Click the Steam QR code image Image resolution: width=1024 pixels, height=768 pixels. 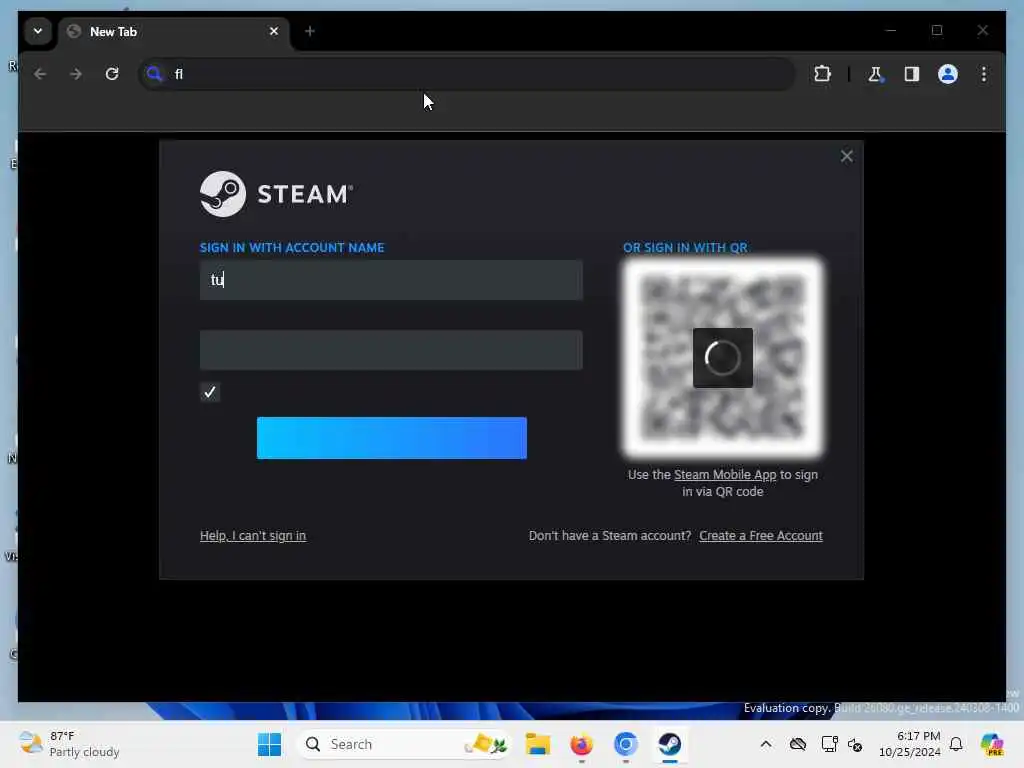[722, 358]
